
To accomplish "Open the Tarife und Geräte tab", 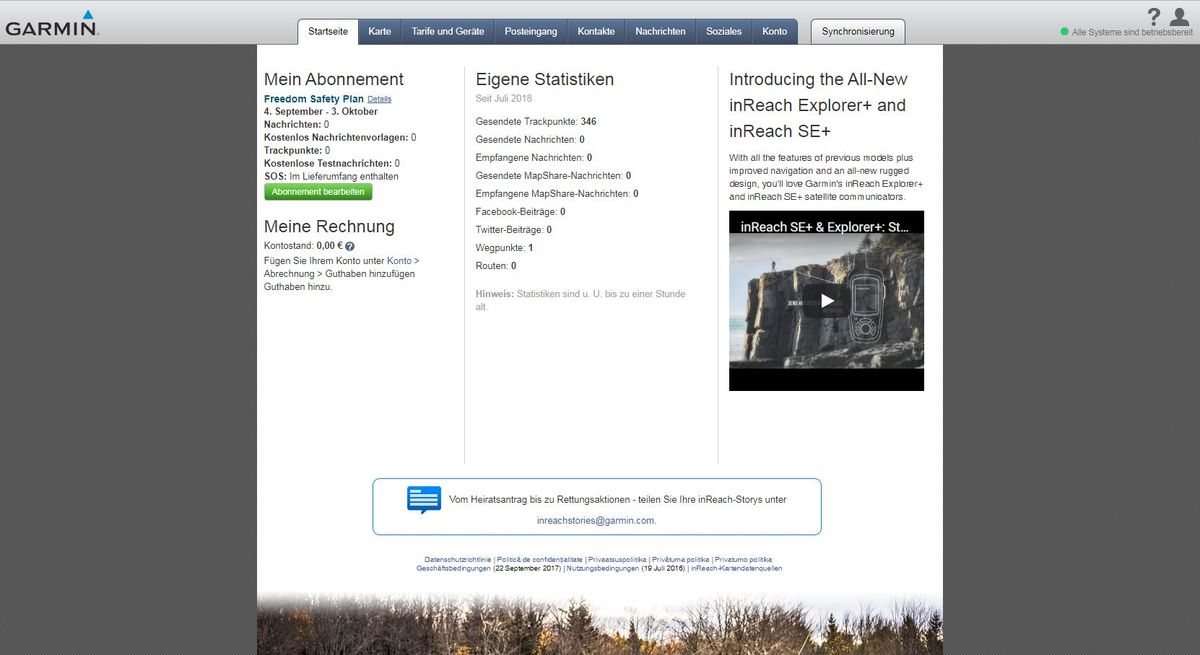I will (448, 31).
